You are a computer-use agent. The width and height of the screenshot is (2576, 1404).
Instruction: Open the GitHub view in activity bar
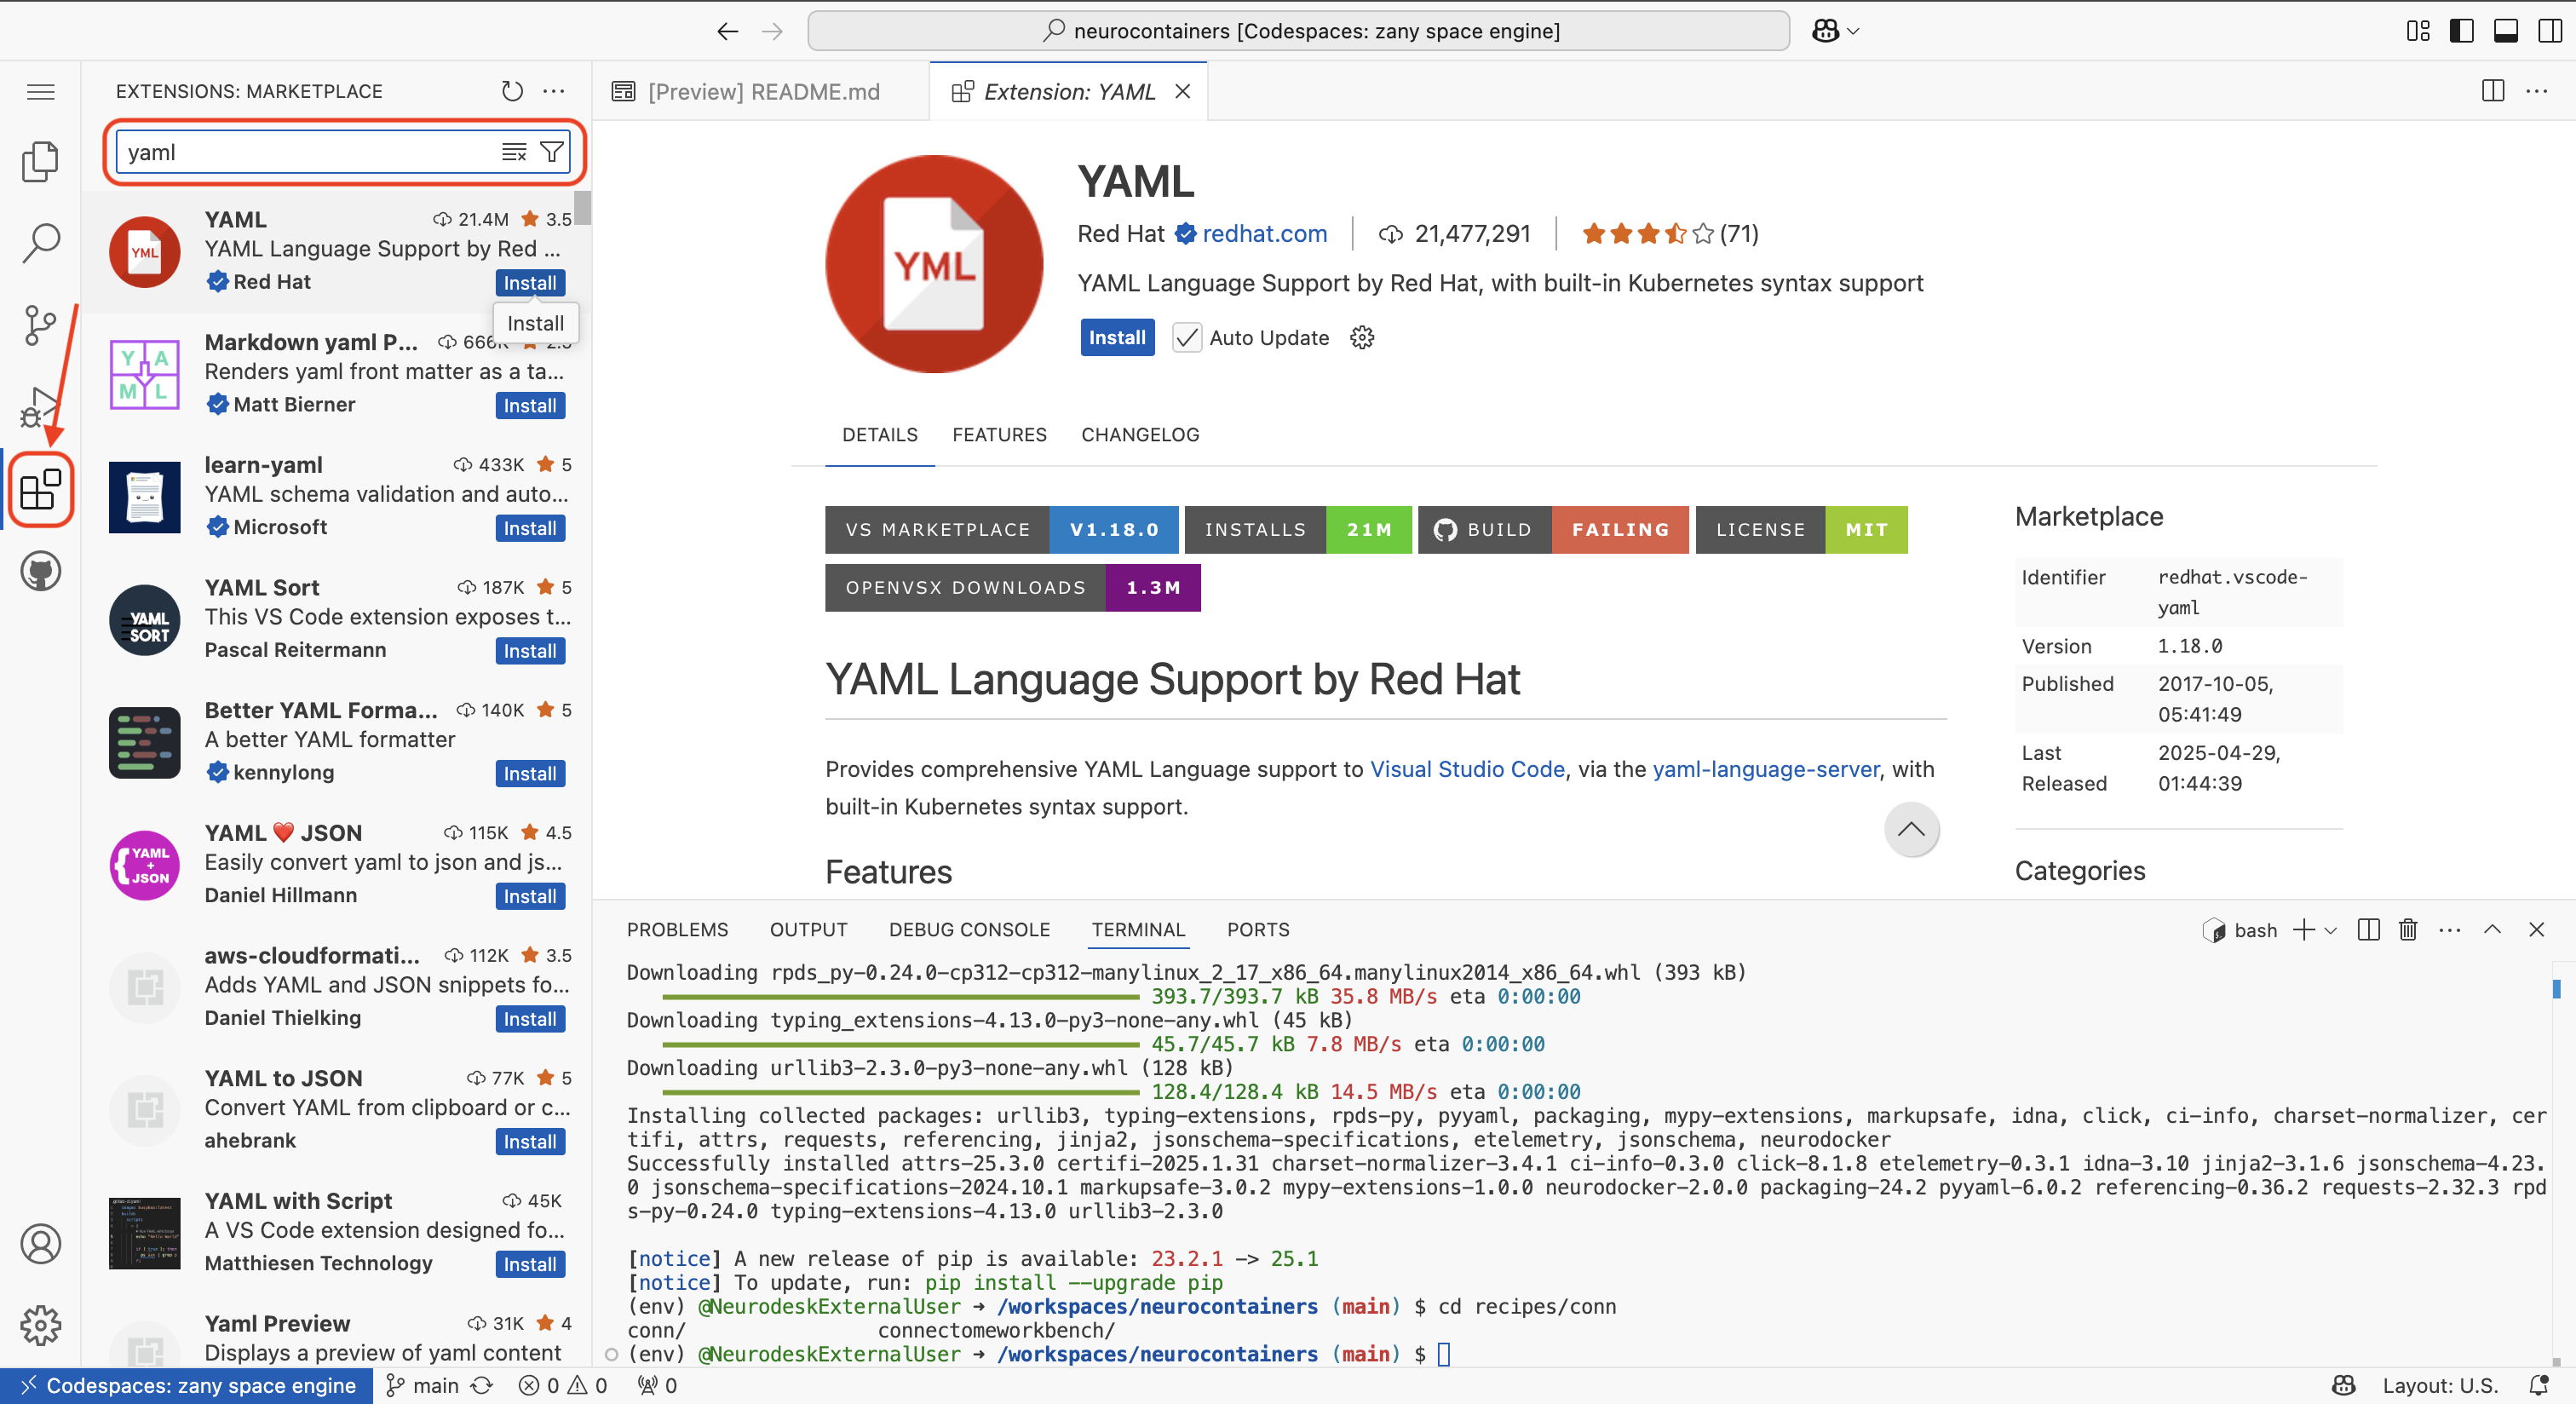[40, 571]
